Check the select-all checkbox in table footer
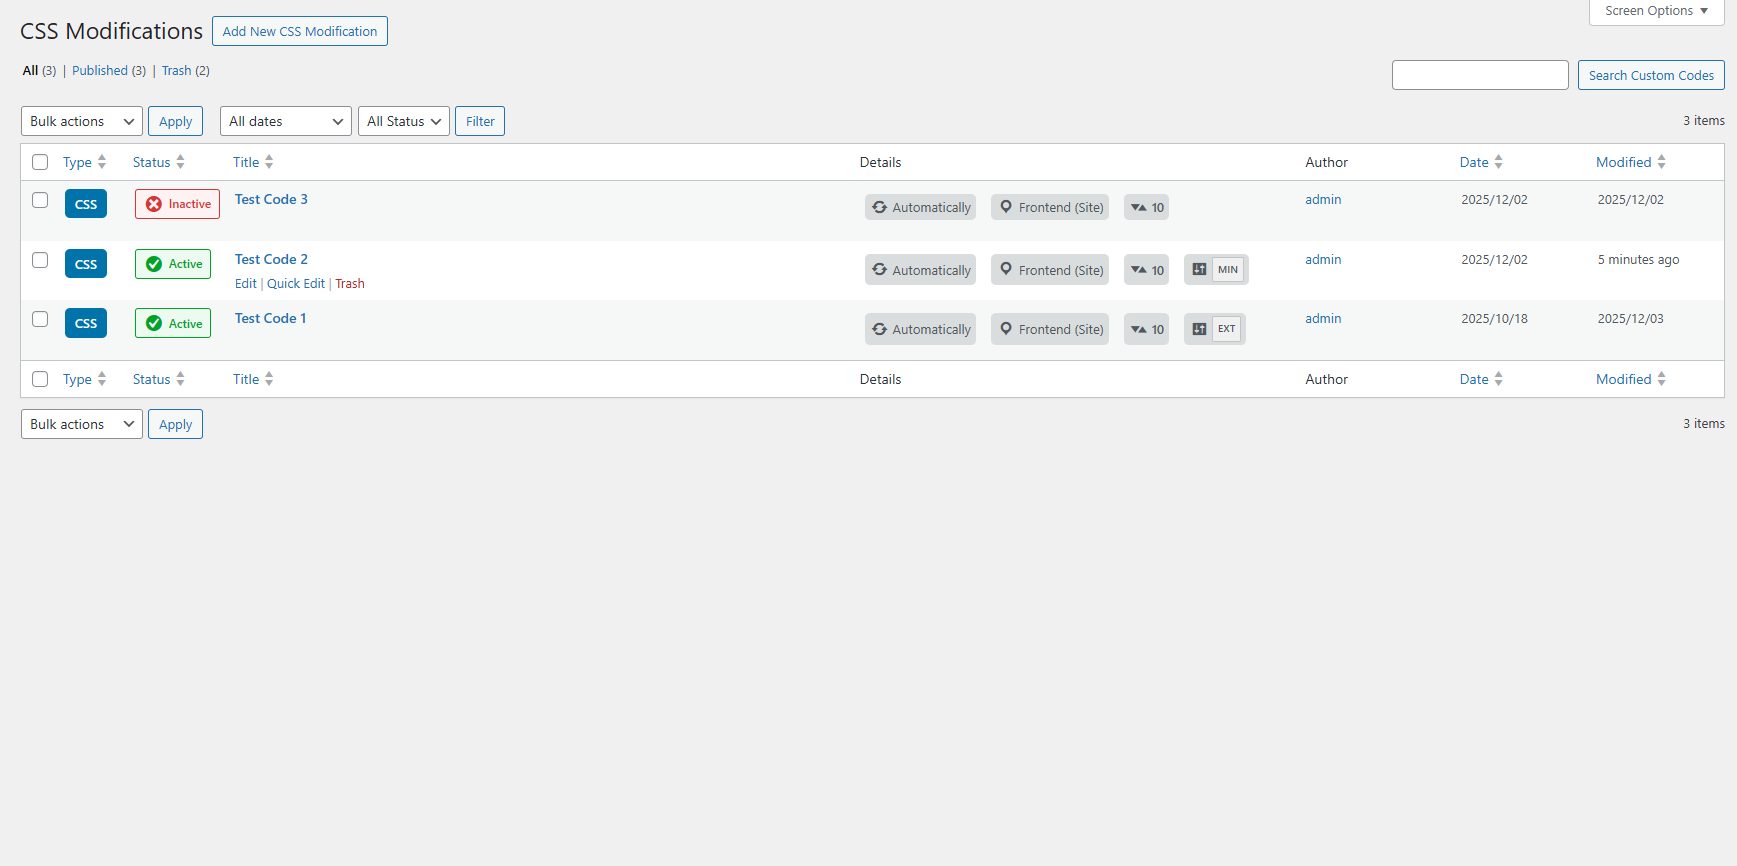This screenshot has width=1737, height=866. (40, 379)
